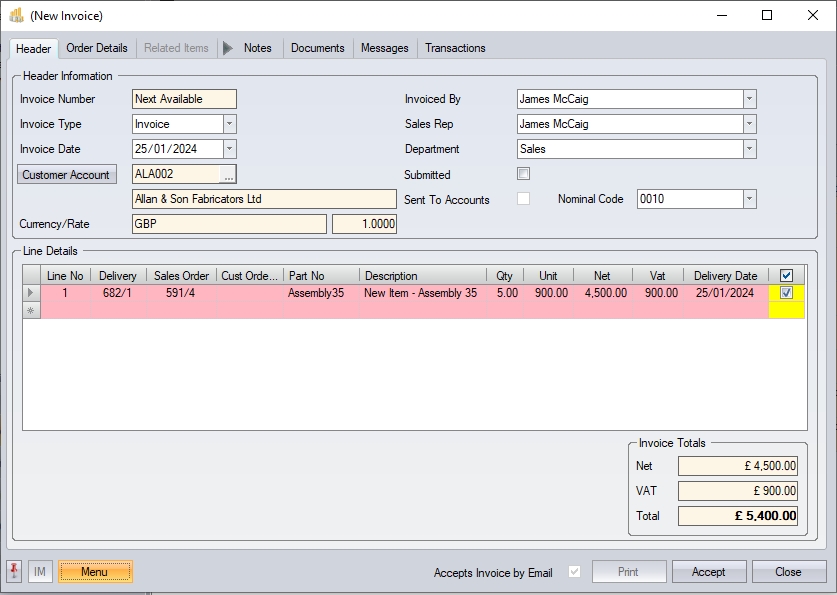Click the ellipsis browse button beside ALA002

coord(229,175)
